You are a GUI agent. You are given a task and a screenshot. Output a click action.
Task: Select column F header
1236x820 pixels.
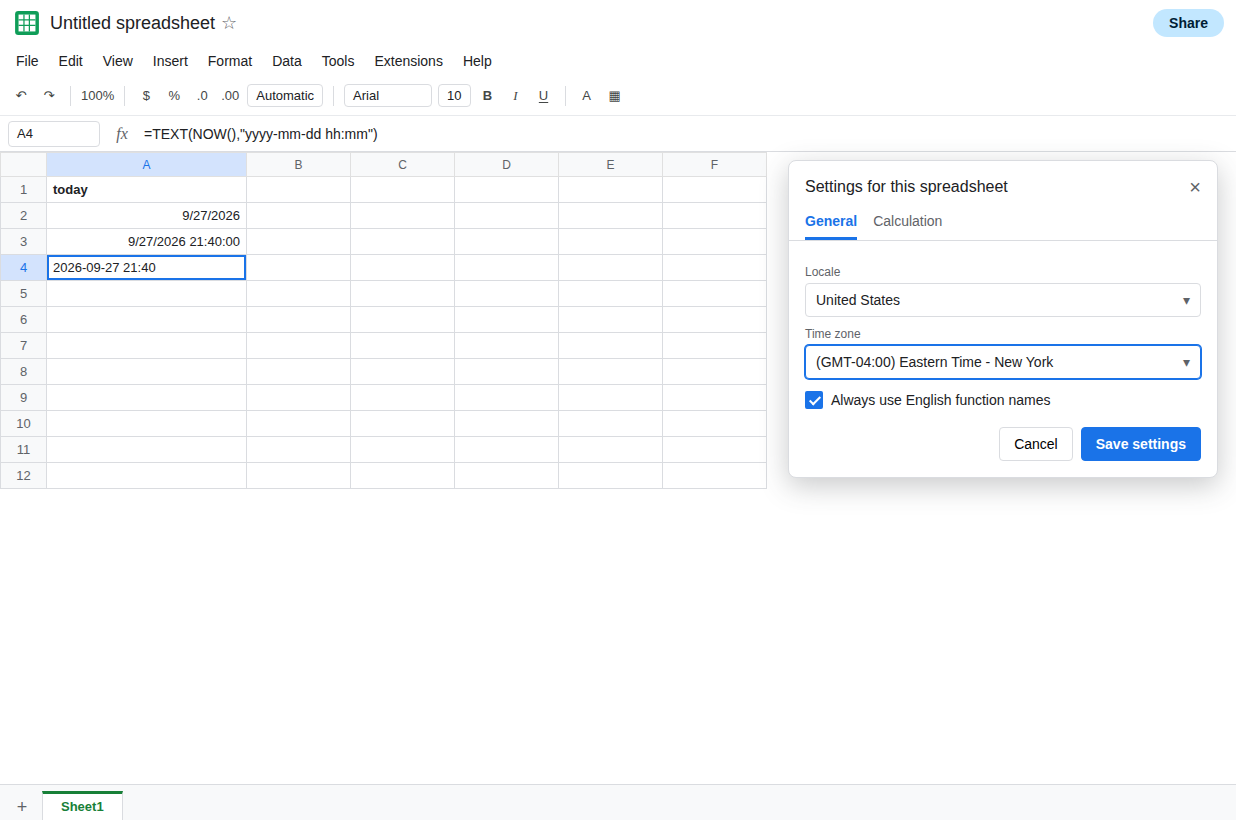pos(714,165)
